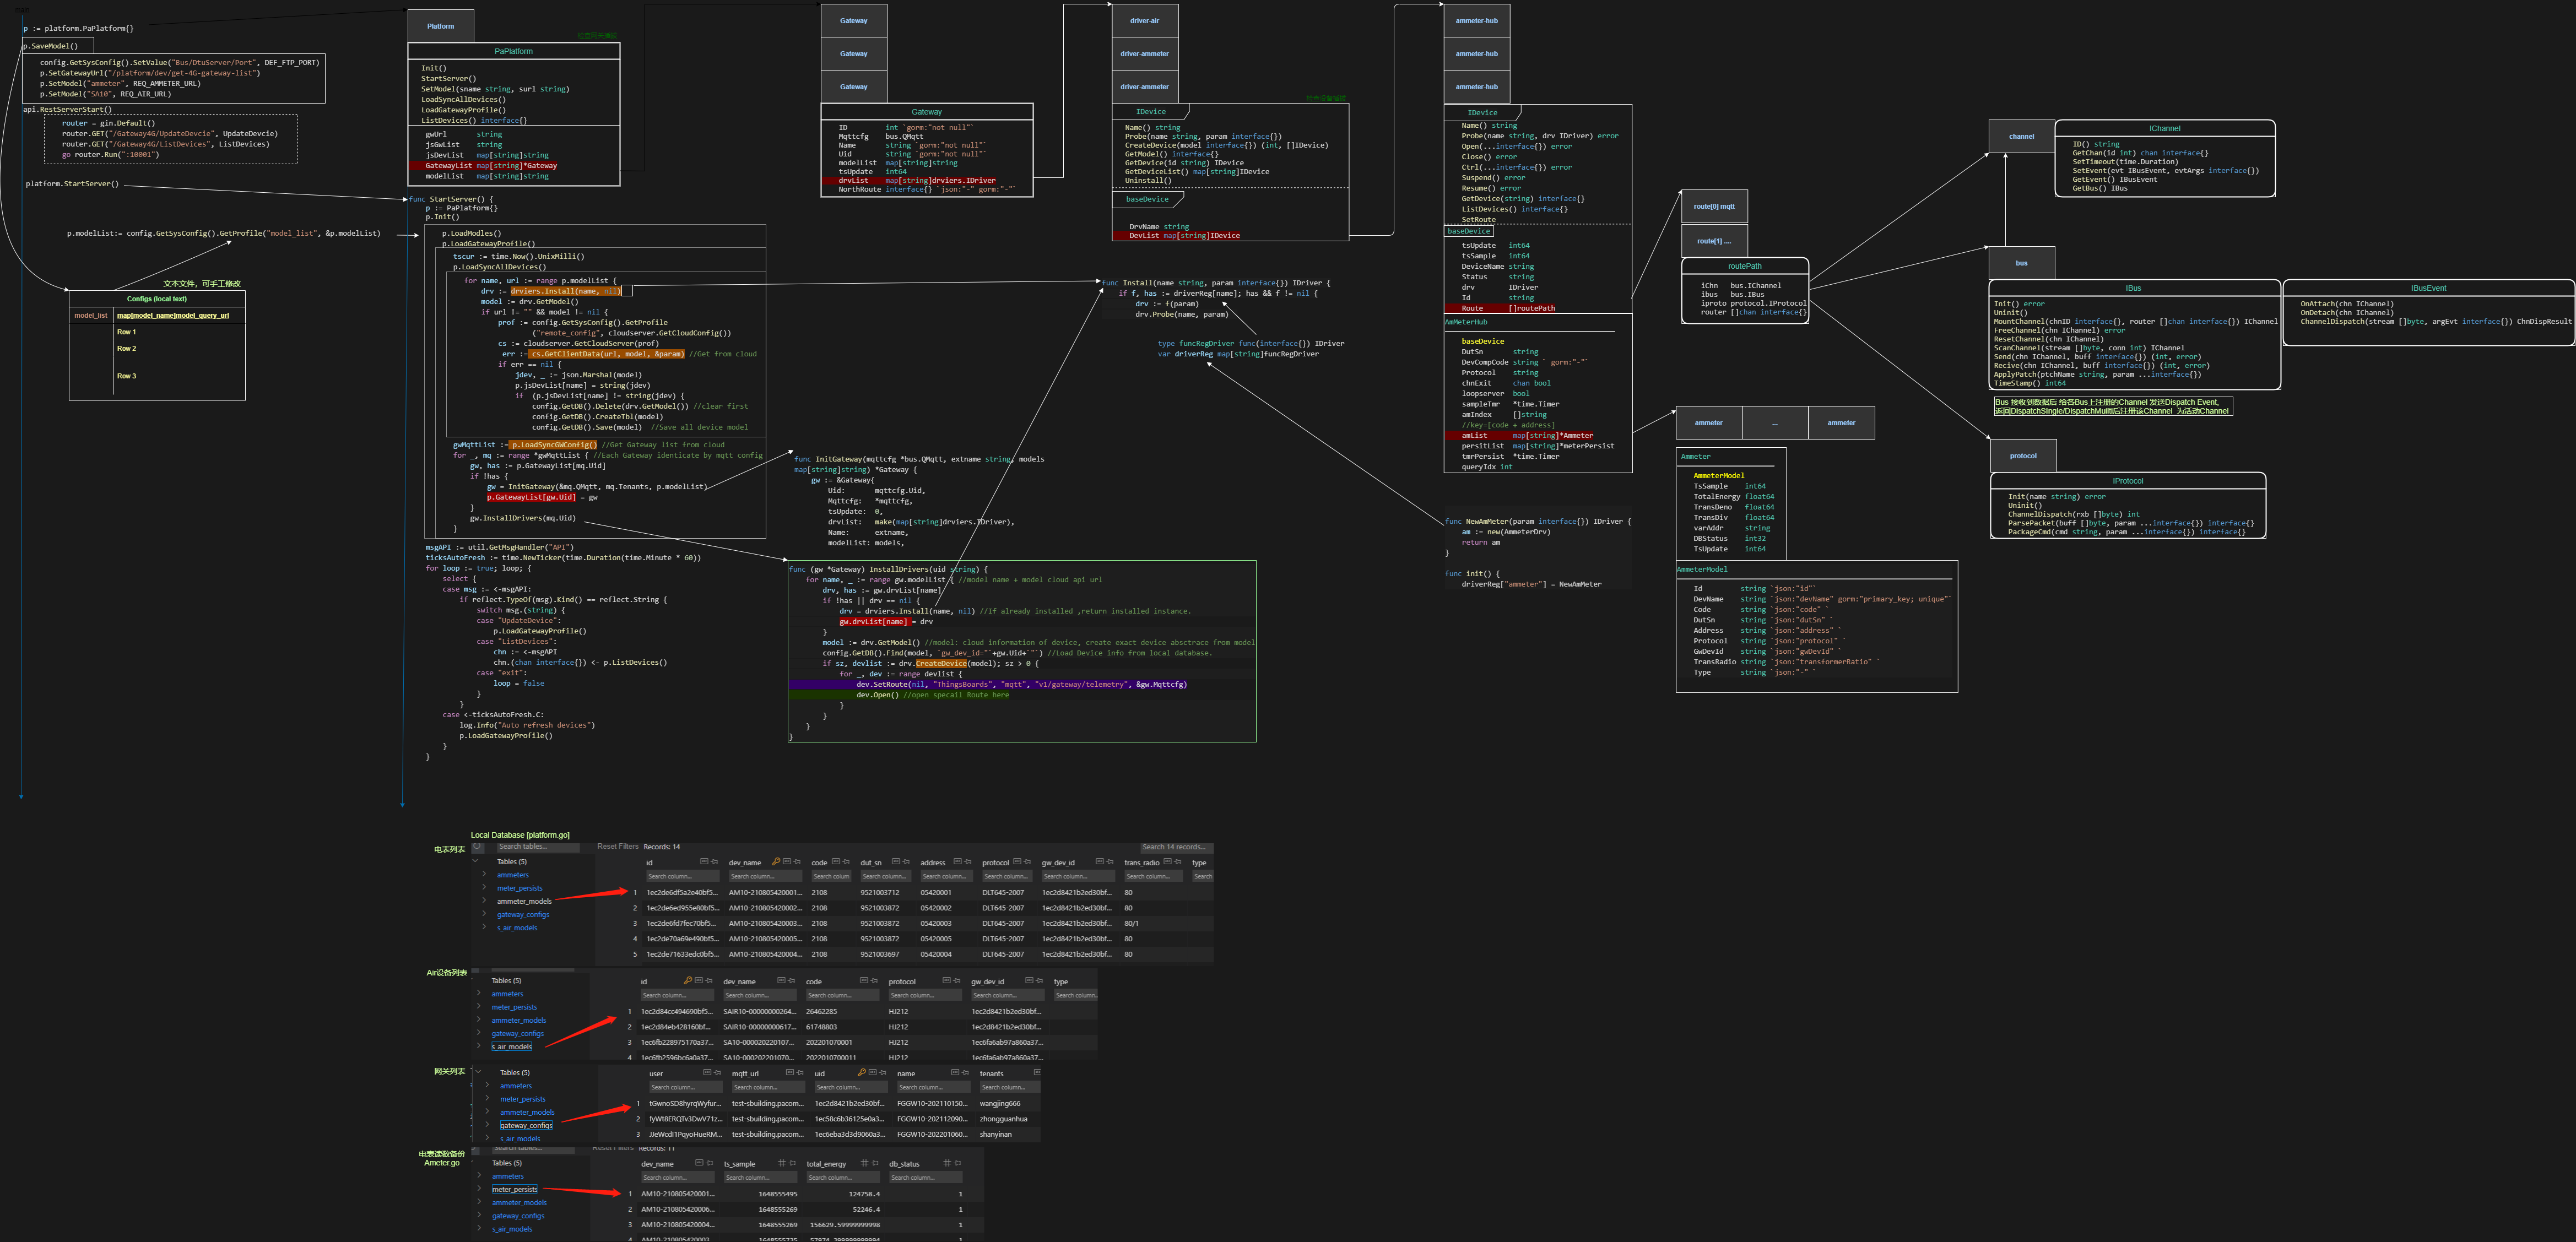Click search field under total_energy column

[x=843, y=1178]
